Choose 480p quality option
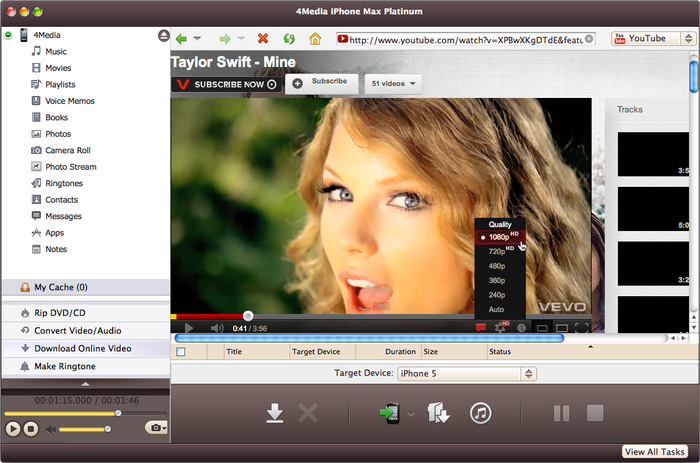 (495, 266)
